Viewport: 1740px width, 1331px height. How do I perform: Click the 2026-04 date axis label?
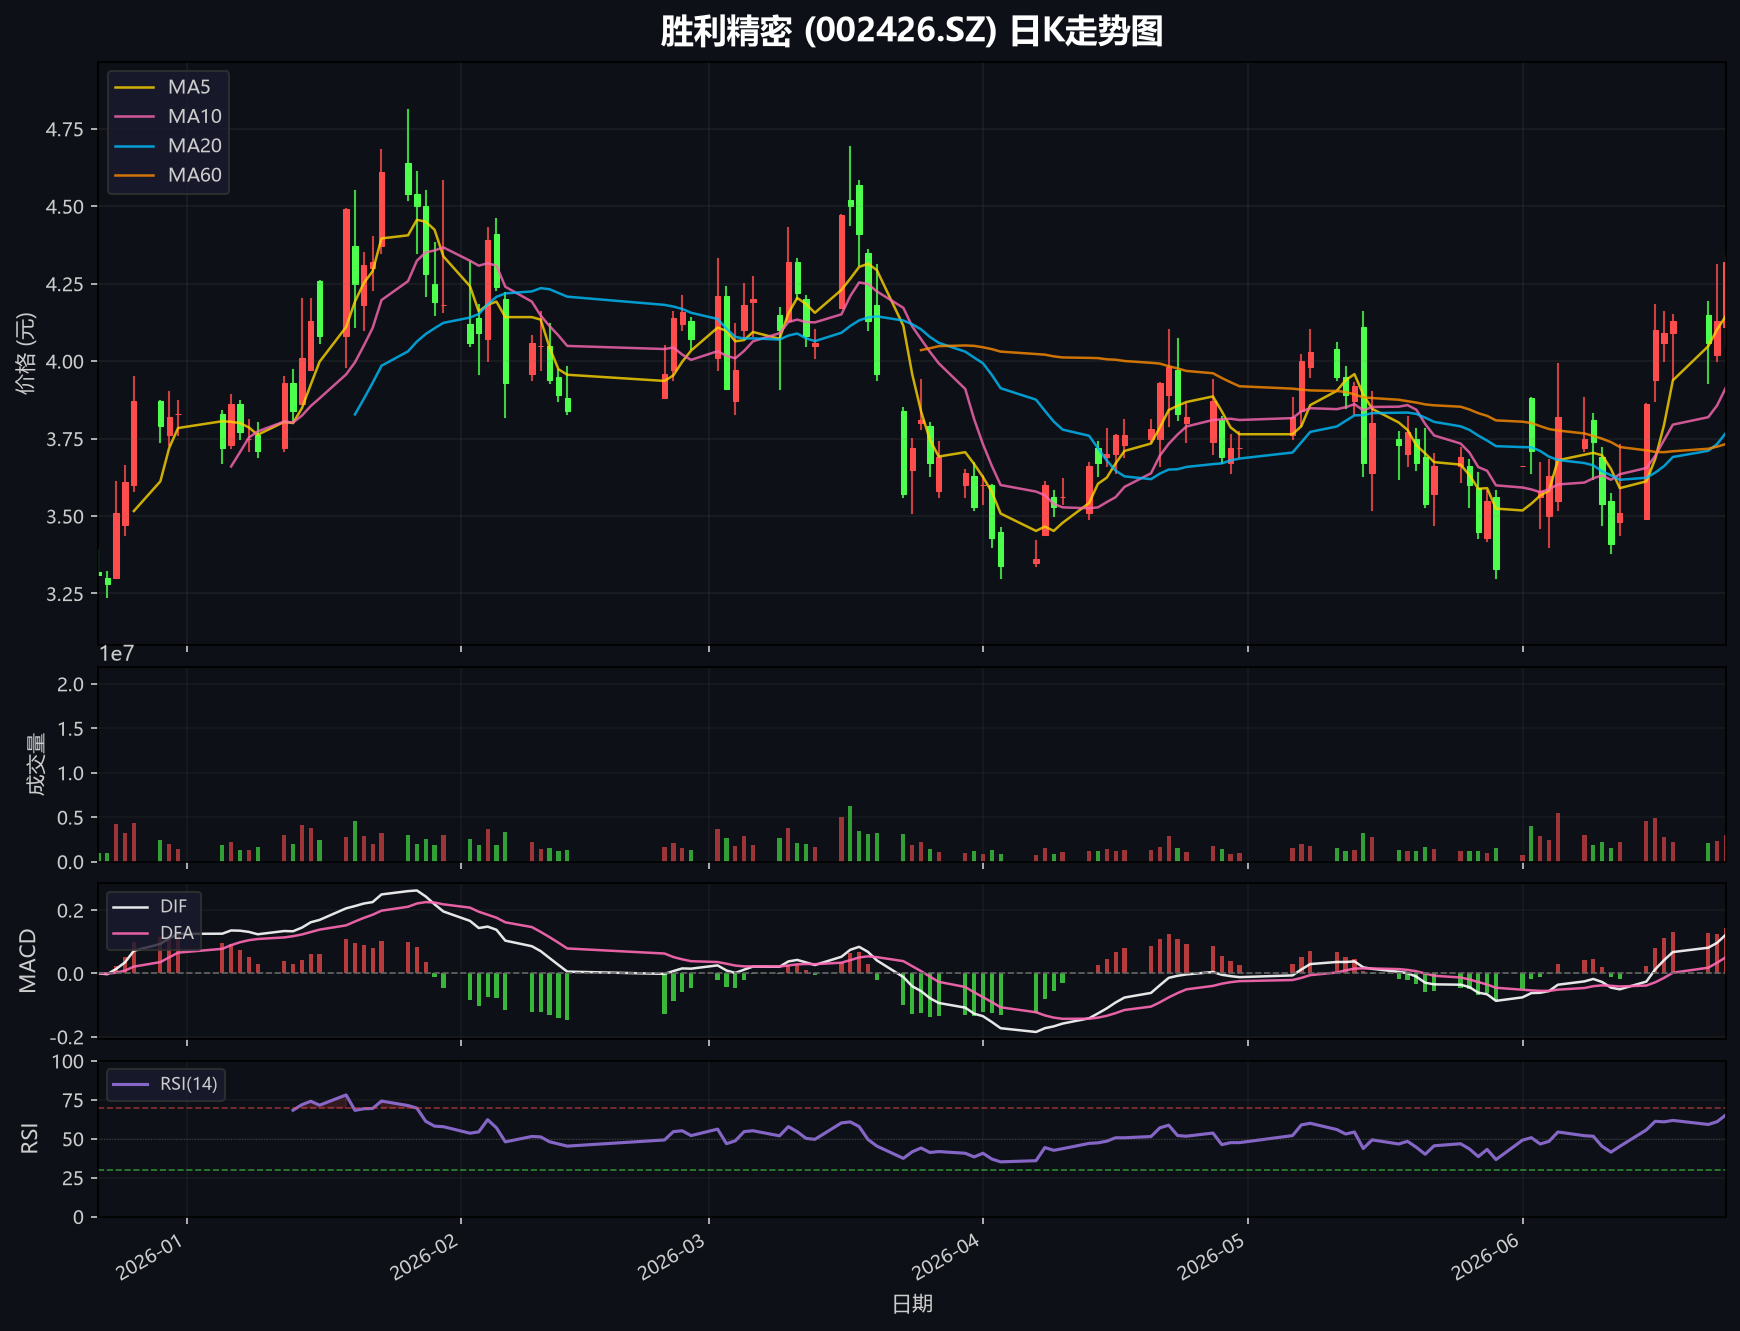click(x=946, y=1255)
